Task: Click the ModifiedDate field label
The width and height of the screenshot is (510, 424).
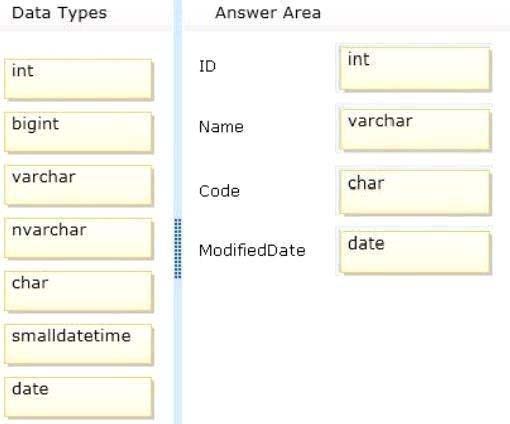Action: tap(252, 250)
